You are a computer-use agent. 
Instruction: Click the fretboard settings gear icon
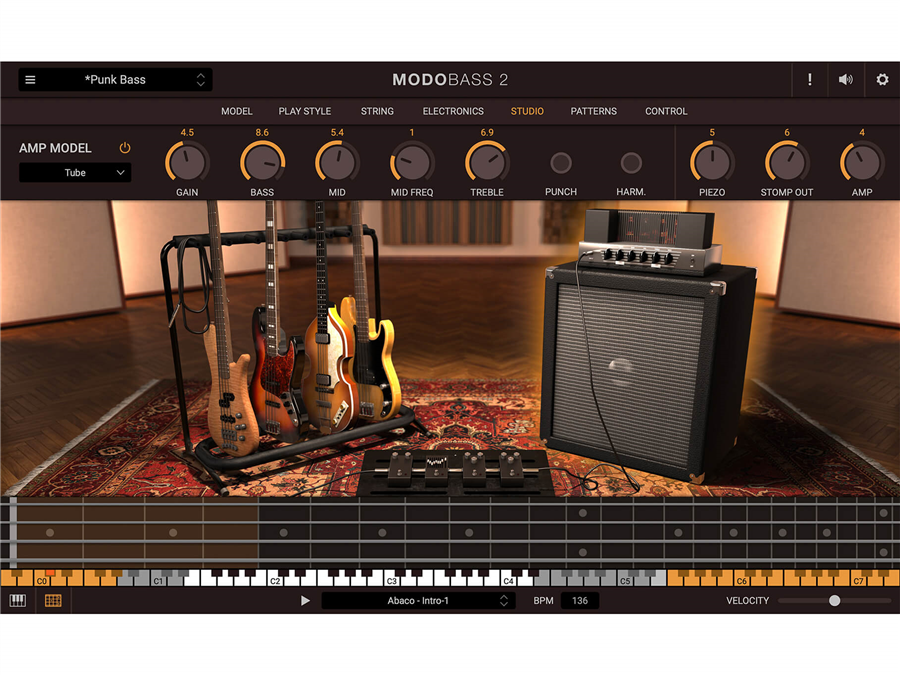pyautogui.click(x=883, y=513)
